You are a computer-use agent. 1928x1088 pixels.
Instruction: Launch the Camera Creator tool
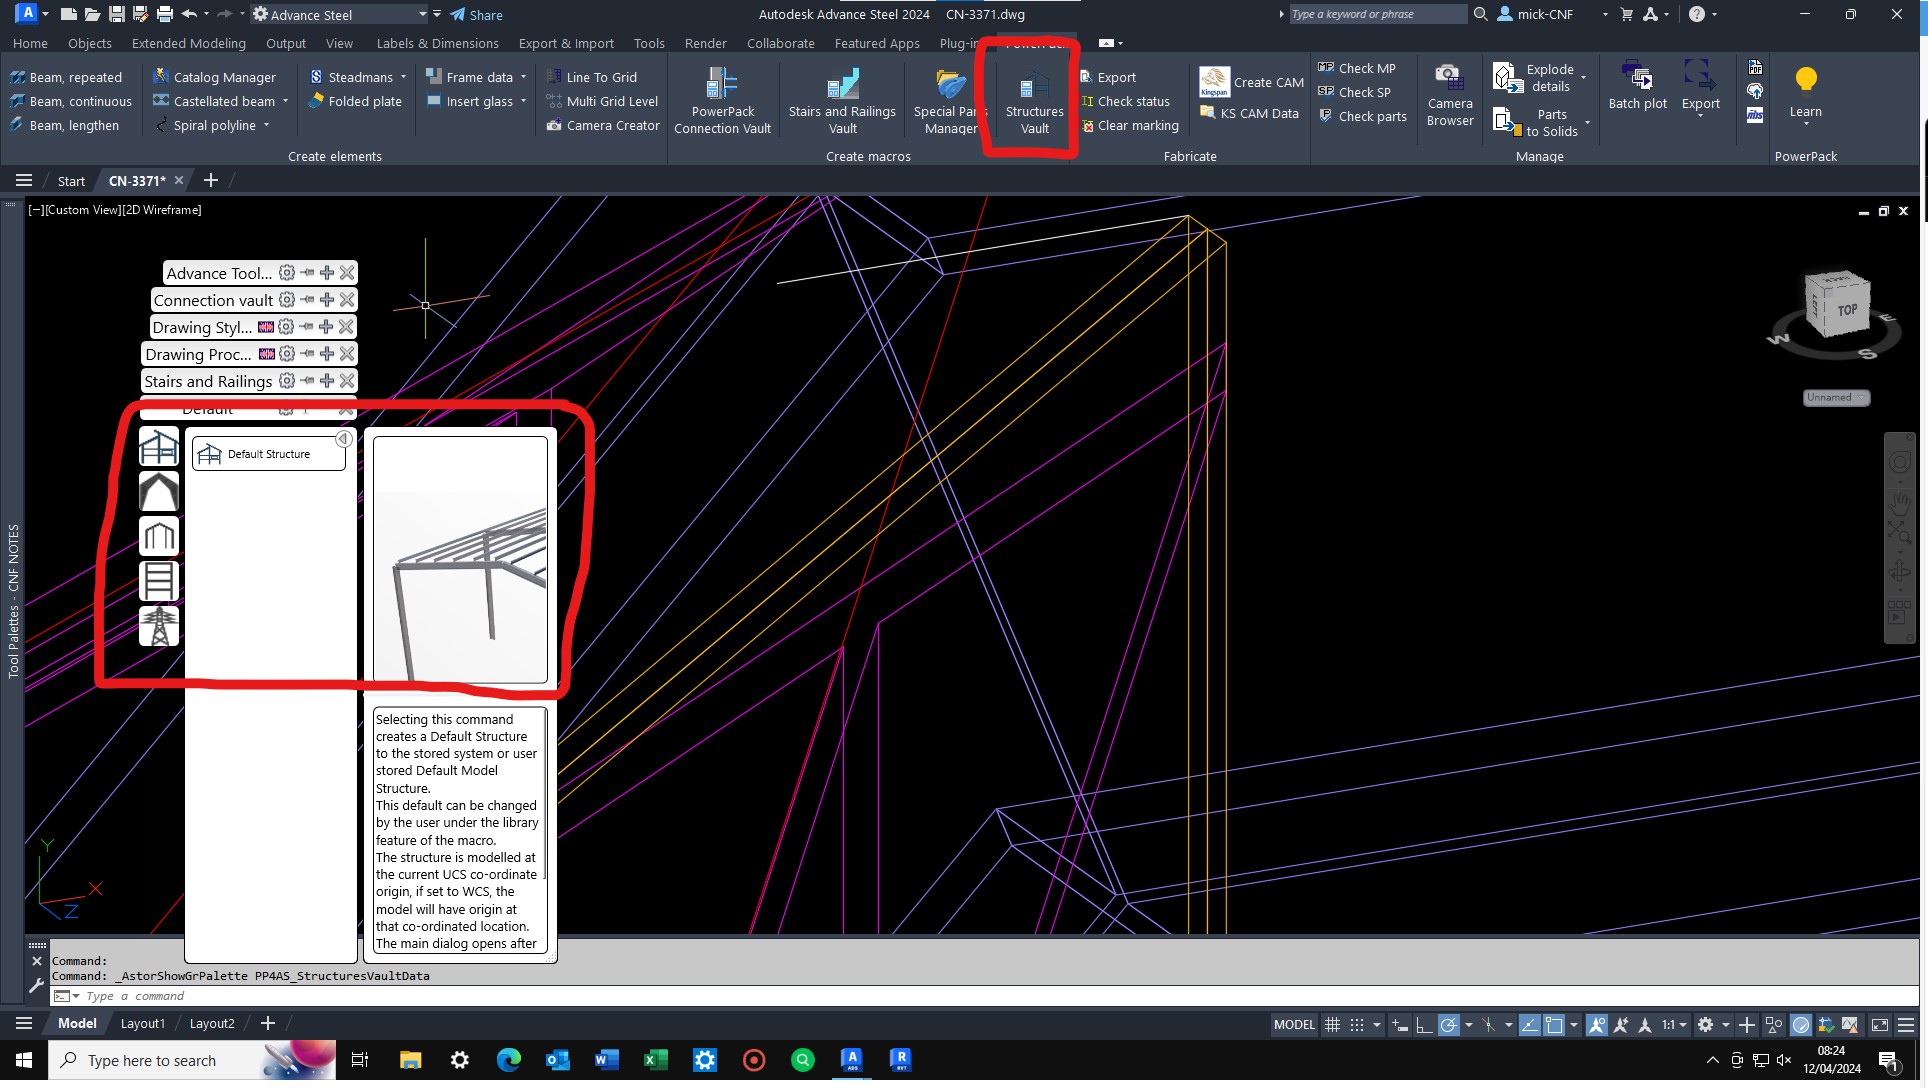[x=603, y=125]
